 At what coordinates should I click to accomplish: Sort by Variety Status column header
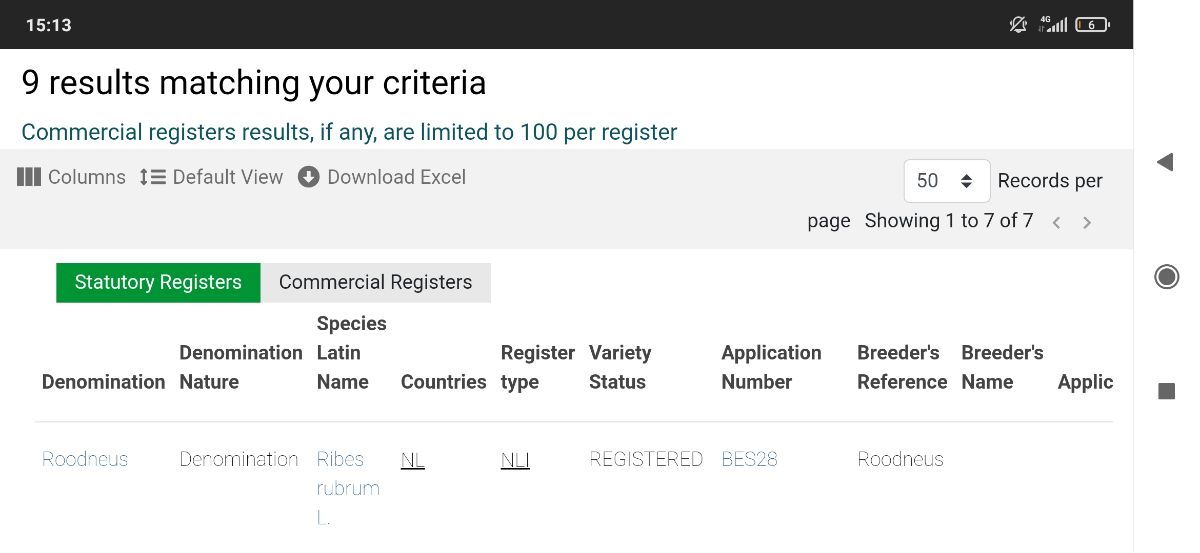coord(620,367)
